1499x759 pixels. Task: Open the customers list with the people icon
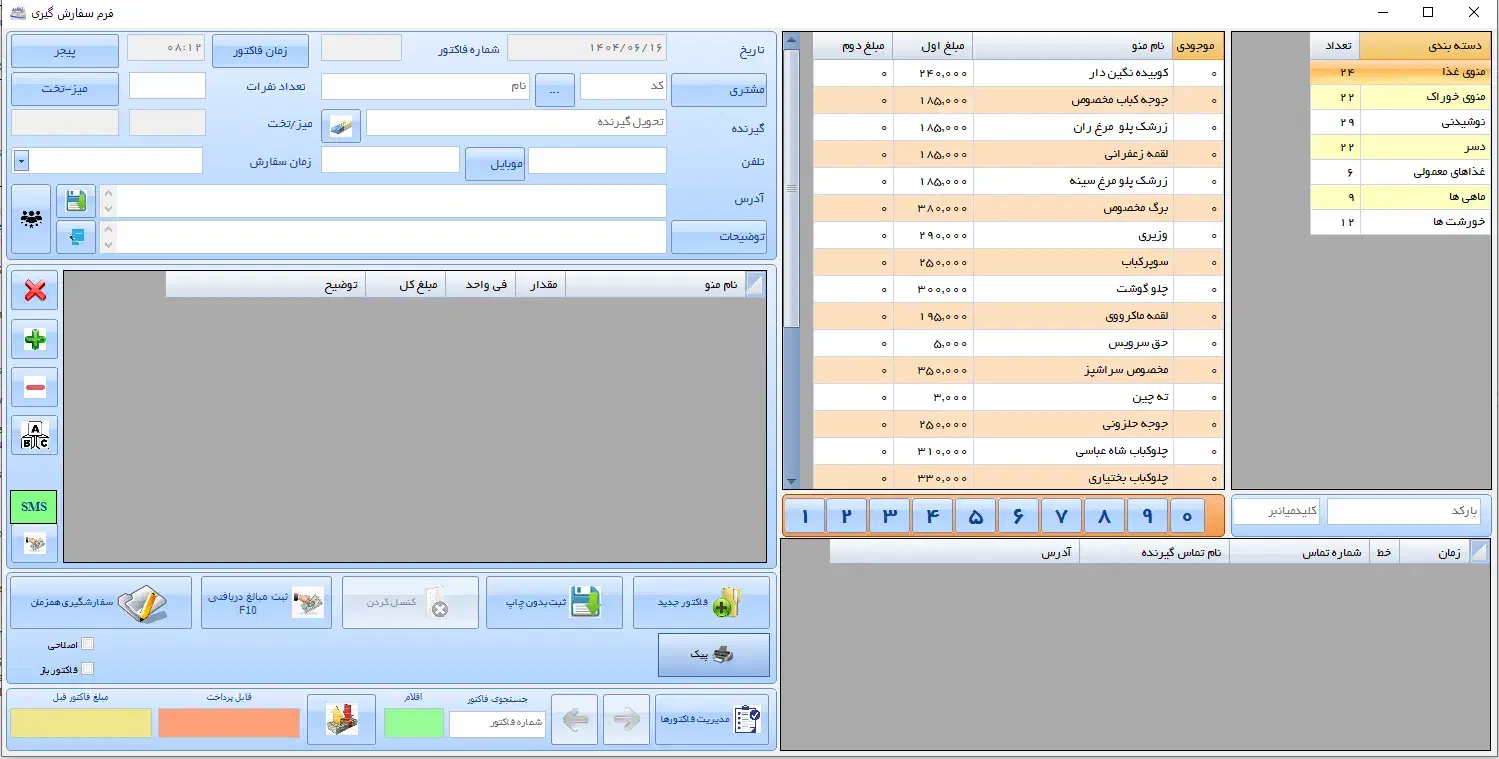tap(30, 219)
